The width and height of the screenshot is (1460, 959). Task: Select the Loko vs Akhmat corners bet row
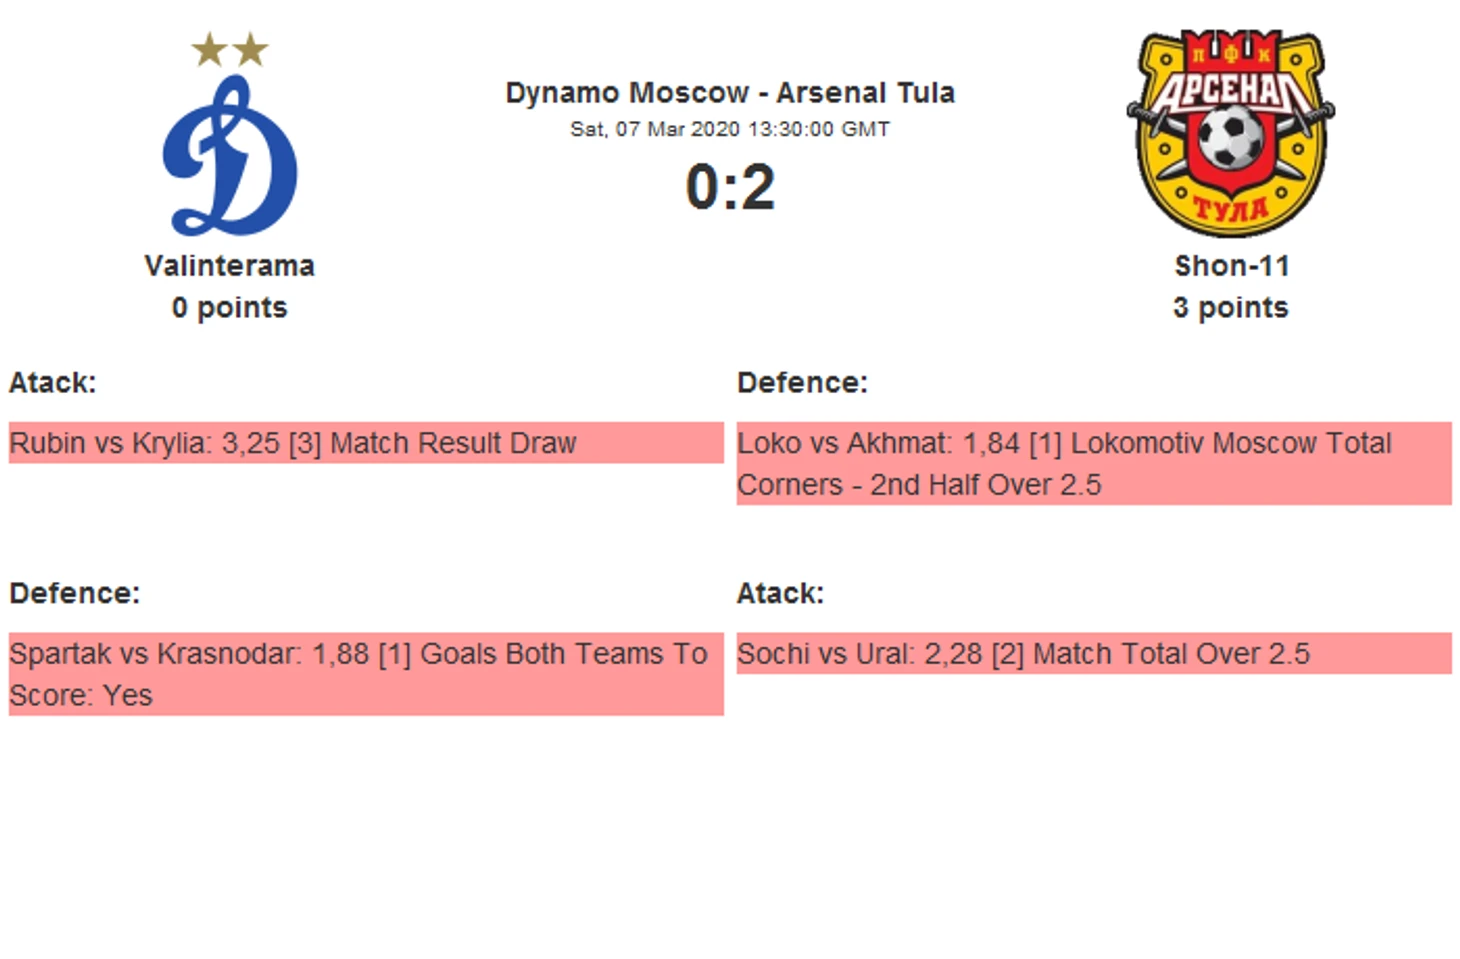click(1094, 463)
